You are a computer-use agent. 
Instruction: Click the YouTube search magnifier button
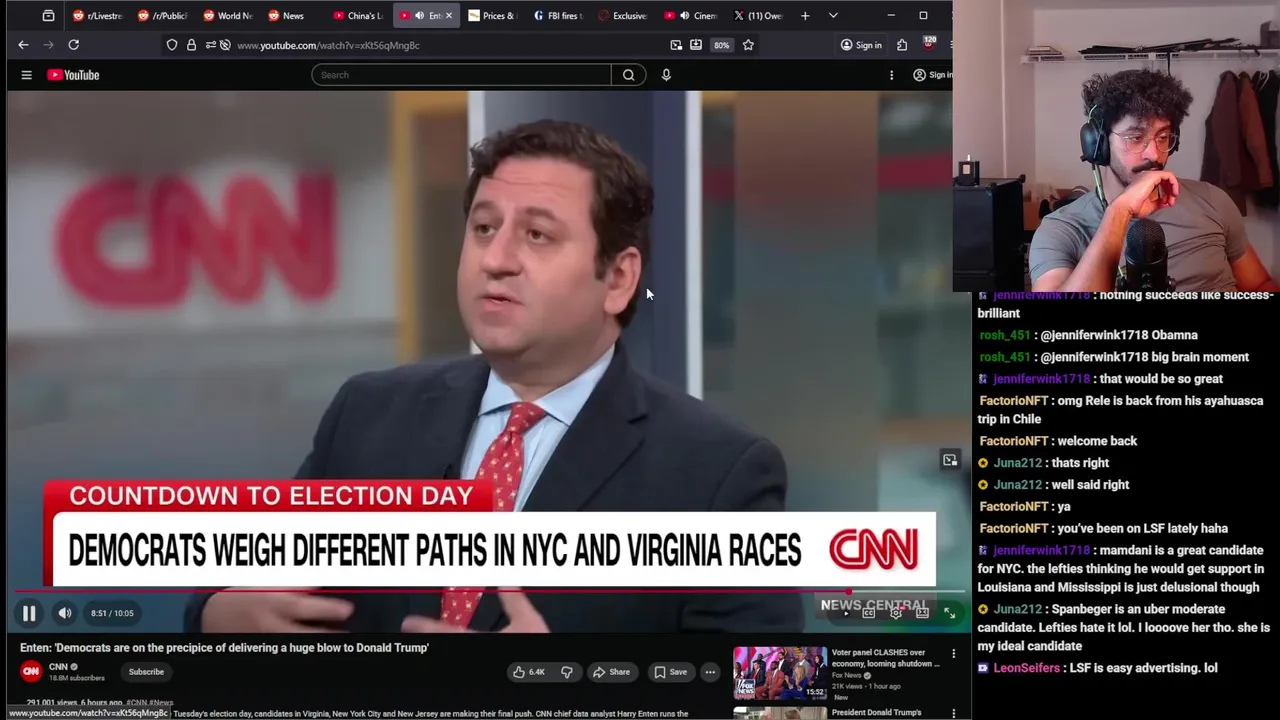pyautogui.click(x=628, y=75)
